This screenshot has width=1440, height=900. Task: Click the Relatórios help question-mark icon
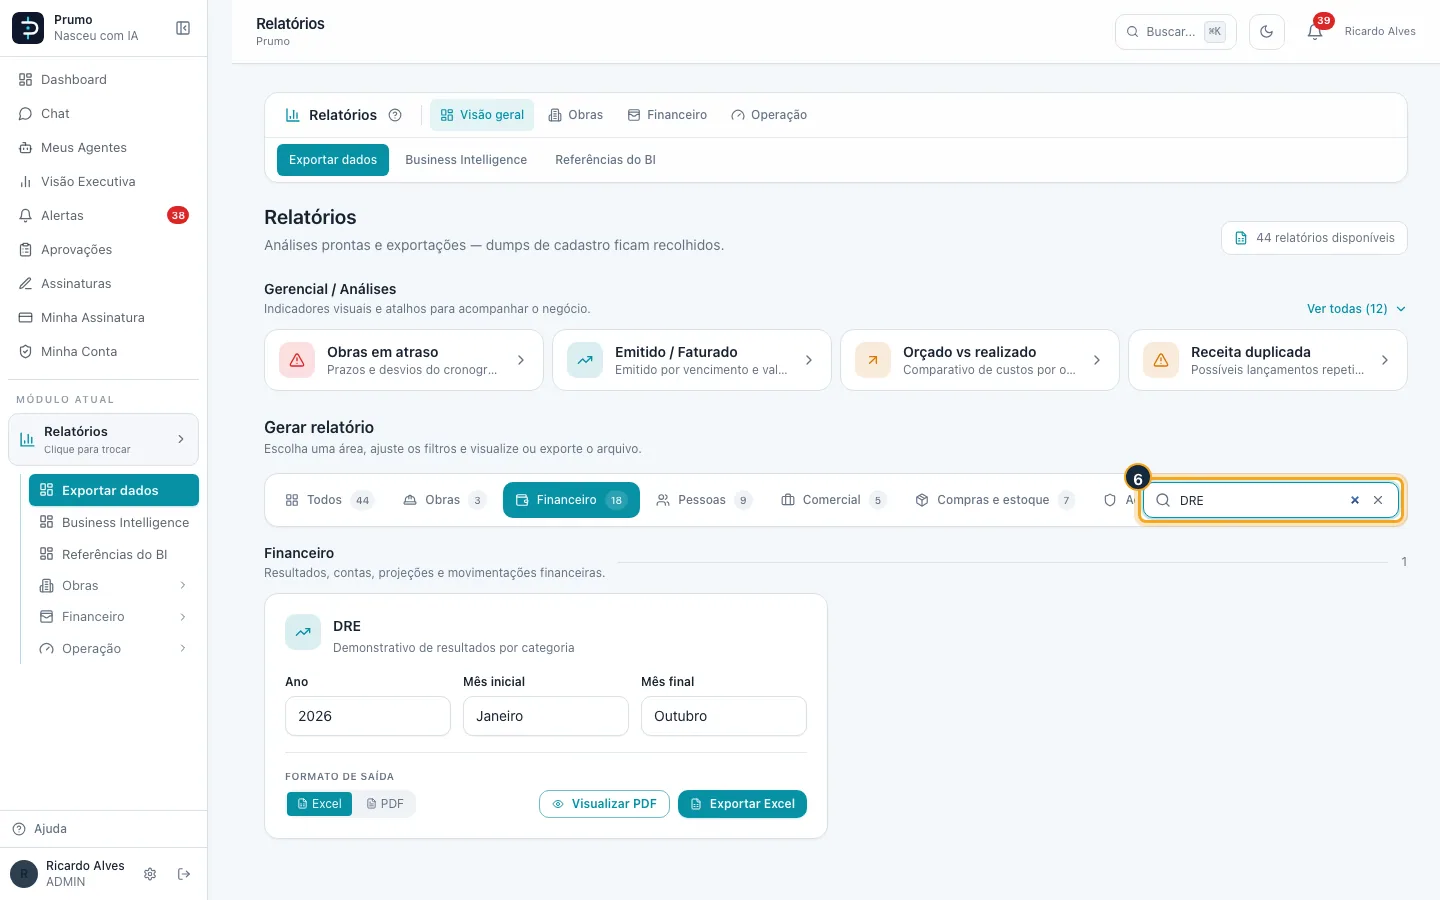click(x=395, y=115)
